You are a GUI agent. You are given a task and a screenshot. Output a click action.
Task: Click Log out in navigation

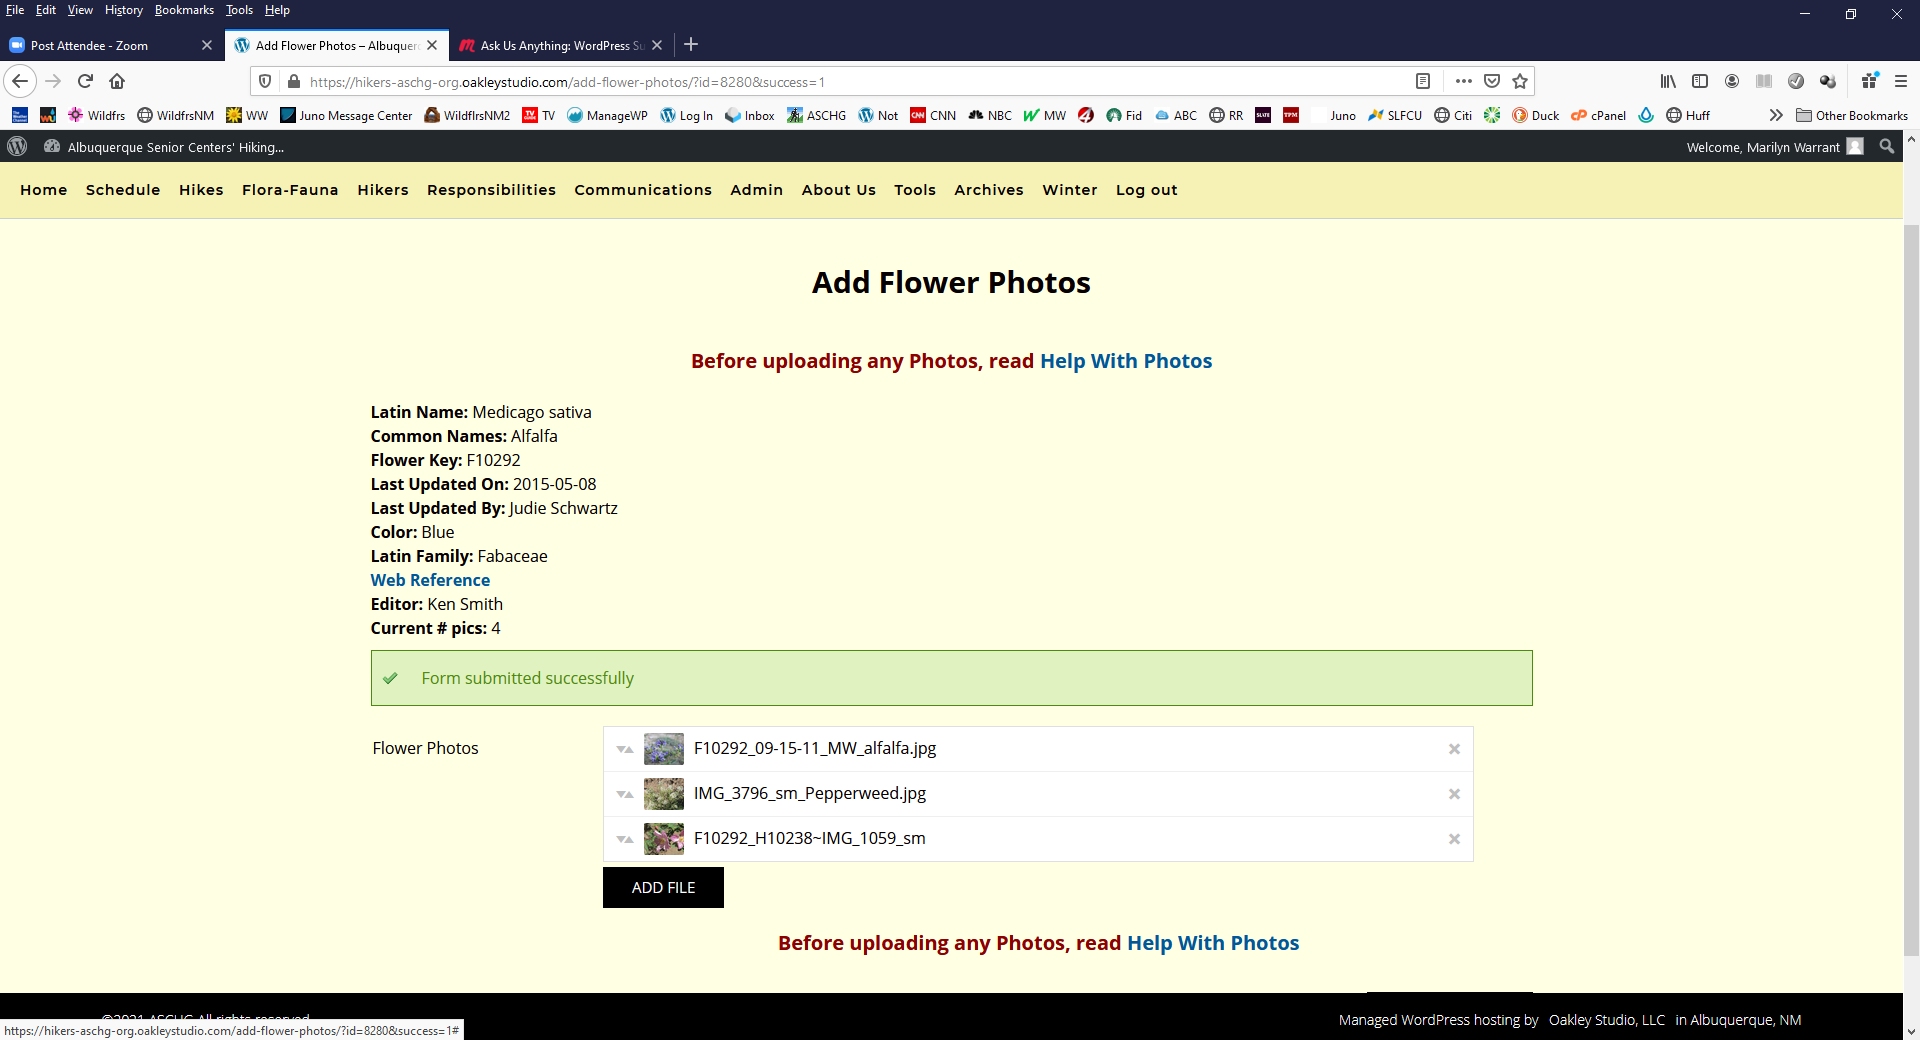pyautogui.click(x=1146, y=190)
